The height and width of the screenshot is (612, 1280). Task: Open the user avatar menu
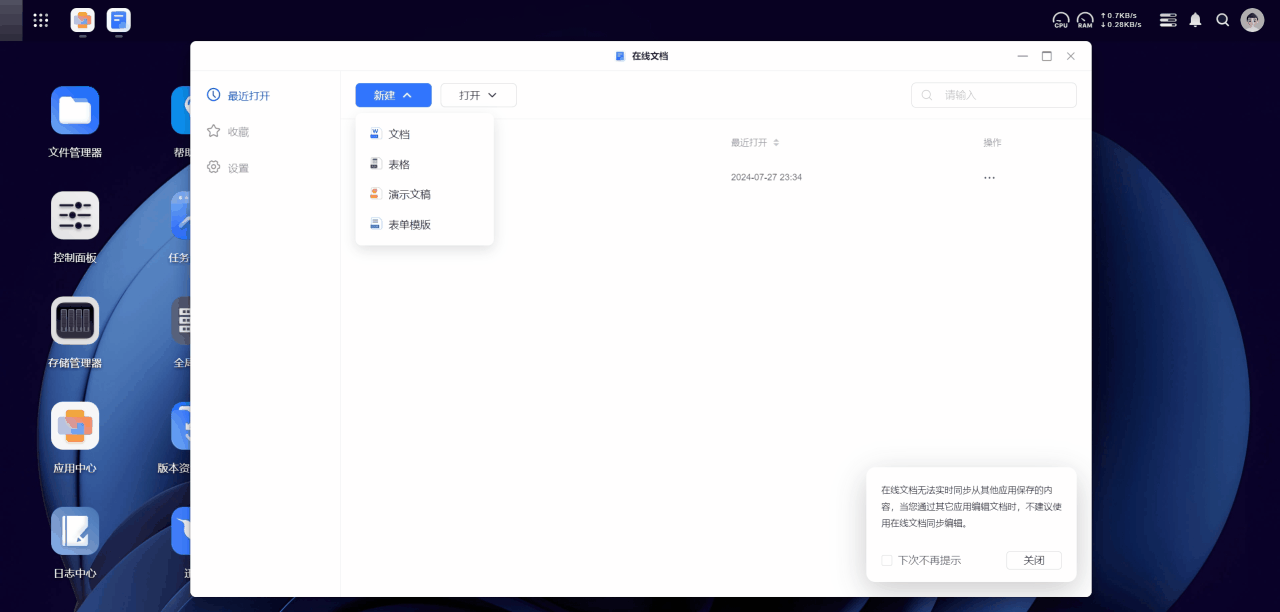(1252, 20)
